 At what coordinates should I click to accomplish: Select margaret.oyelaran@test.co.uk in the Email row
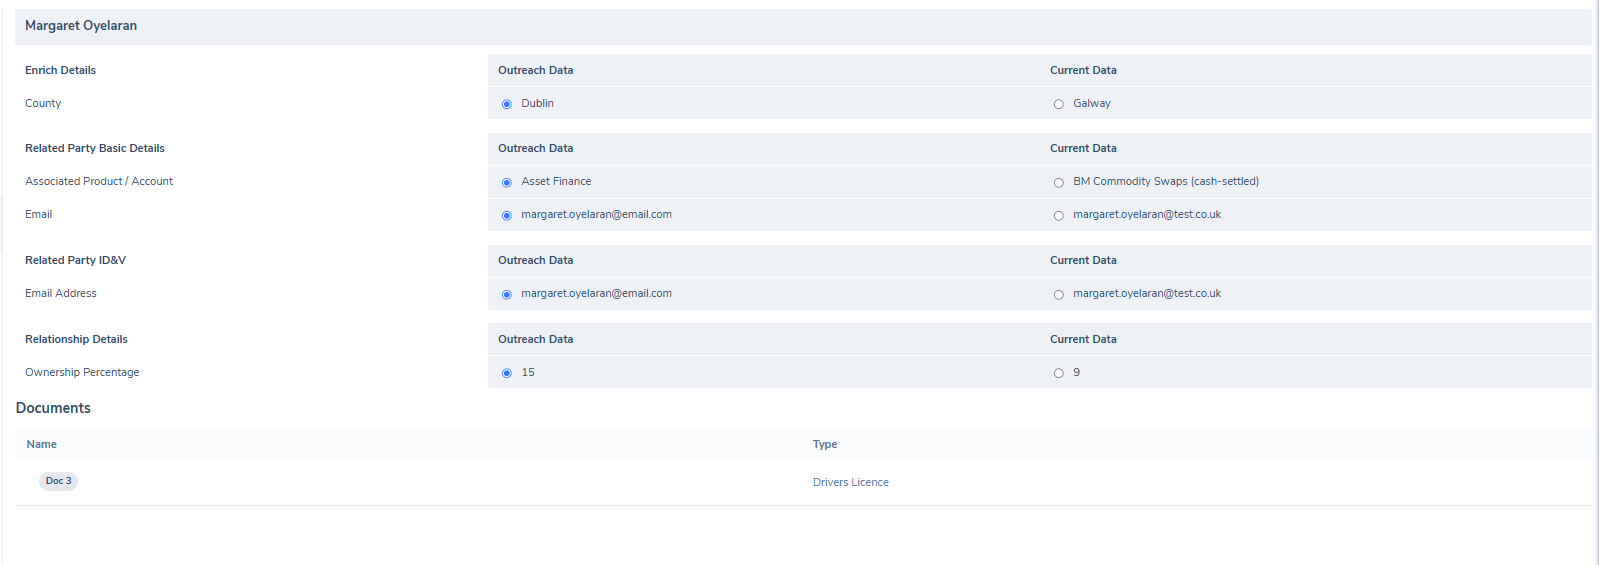pos(1059,215)
